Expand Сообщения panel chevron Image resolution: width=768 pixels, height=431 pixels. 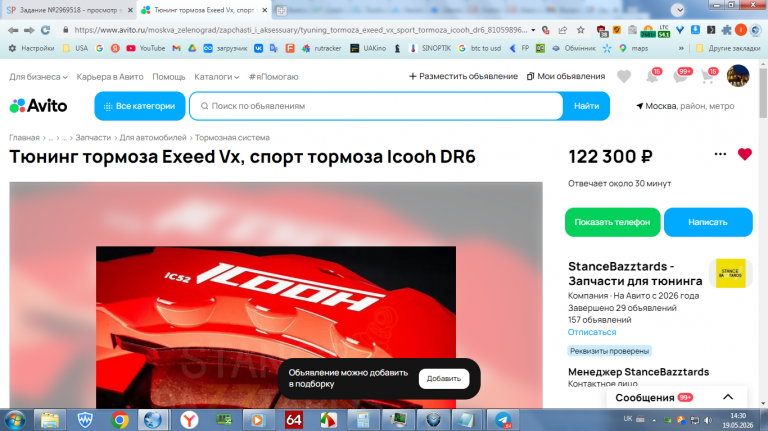click(x=728, y=397)
